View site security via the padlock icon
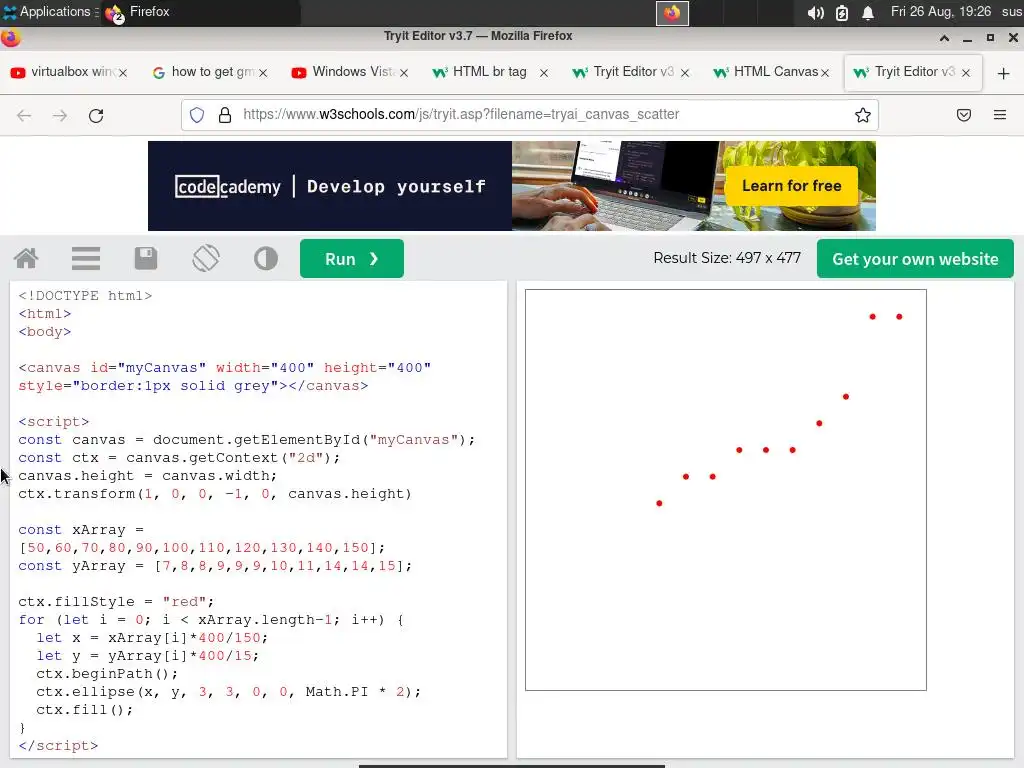 (225, 115)
